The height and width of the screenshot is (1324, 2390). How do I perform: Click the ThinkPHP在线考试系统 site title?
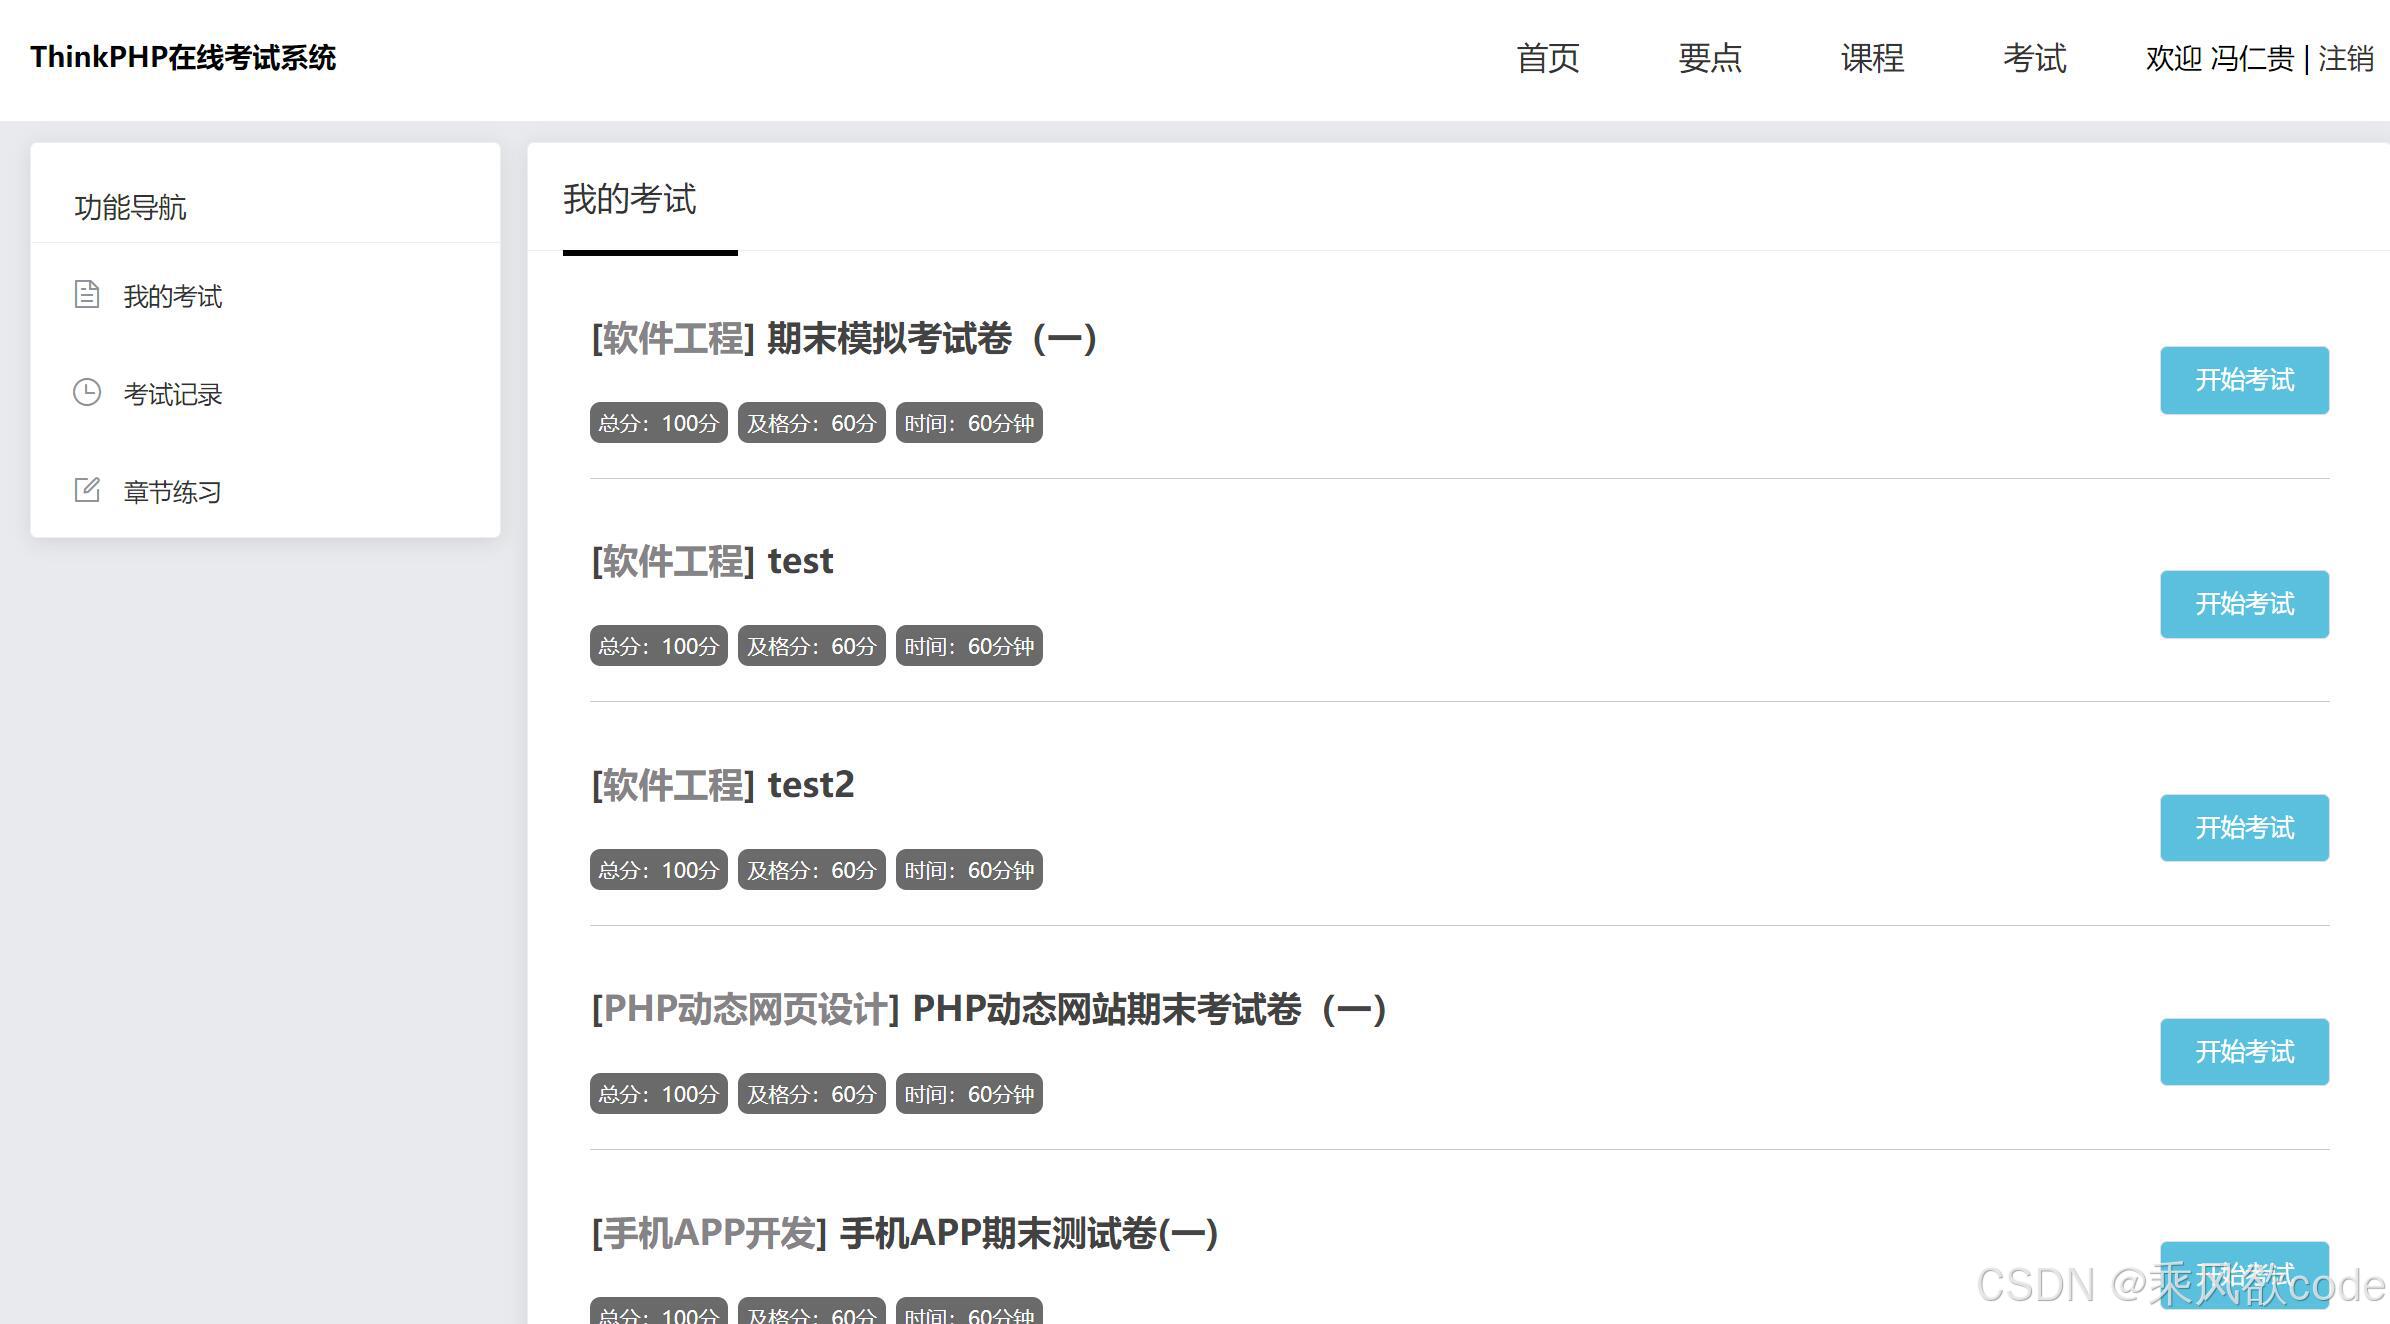[183, 57]
